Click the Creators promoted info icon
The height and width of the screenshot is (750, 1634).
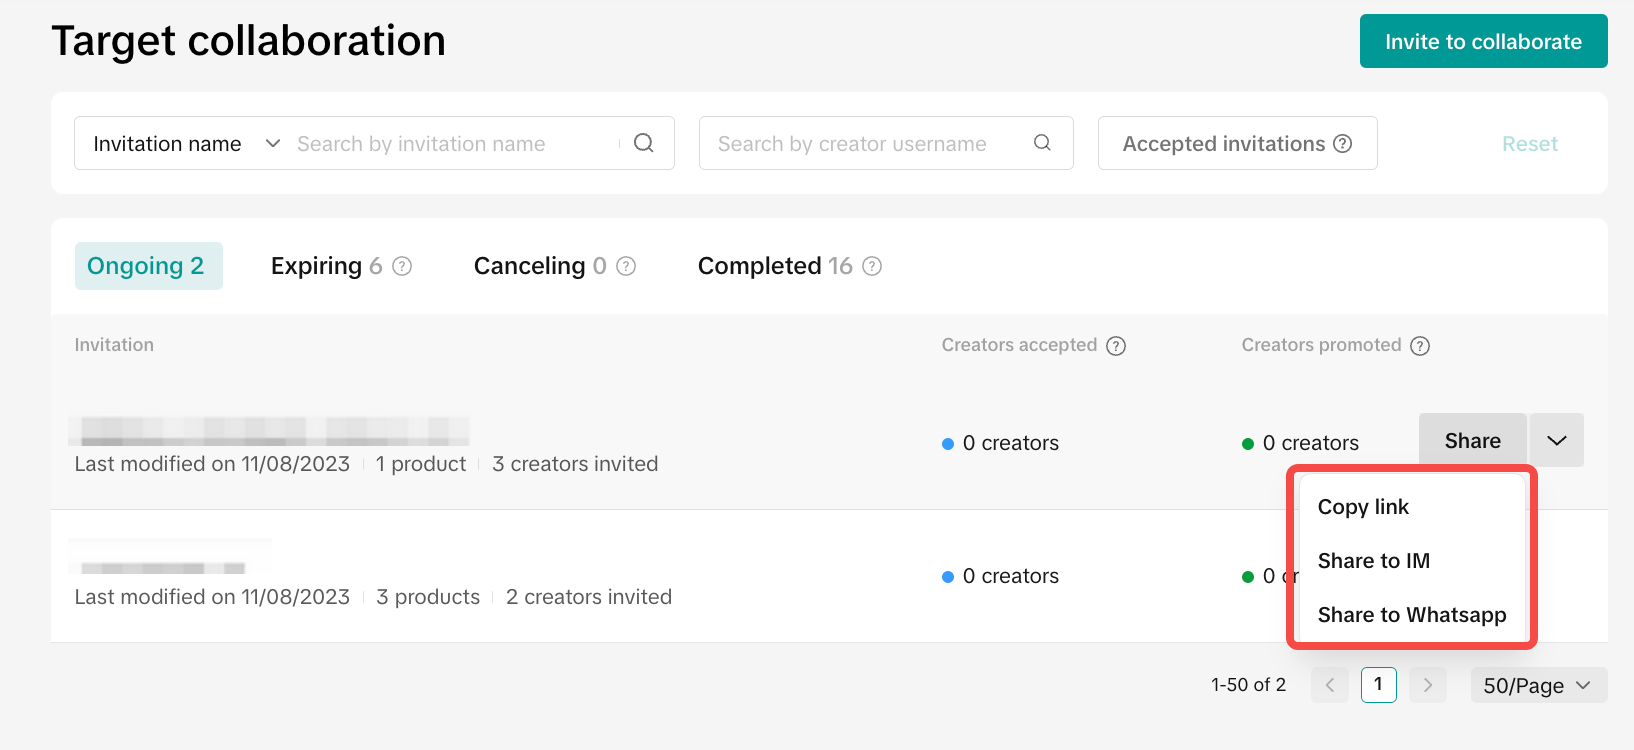pyautogui.click(x=1420, y=346)
